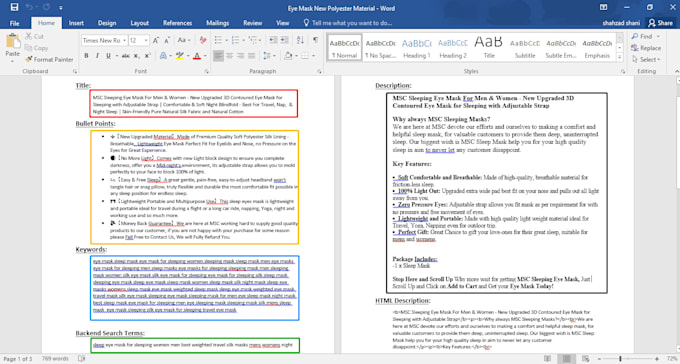Increase paragraph indent
The image size is (680, 364).
pos(284,40)
